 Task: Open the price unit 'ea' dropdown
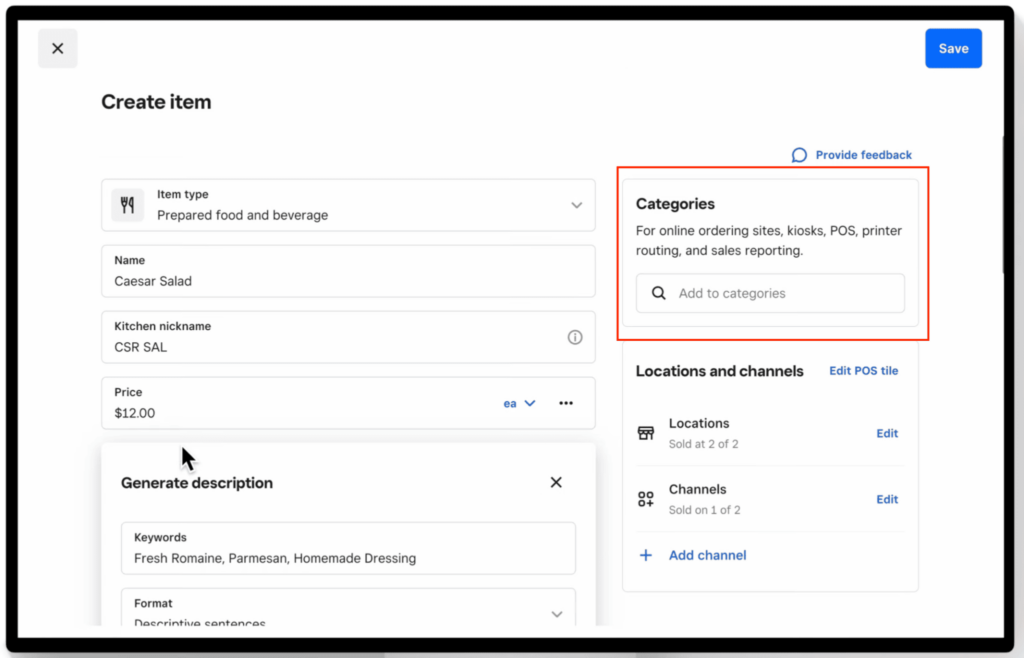[519, 403]
